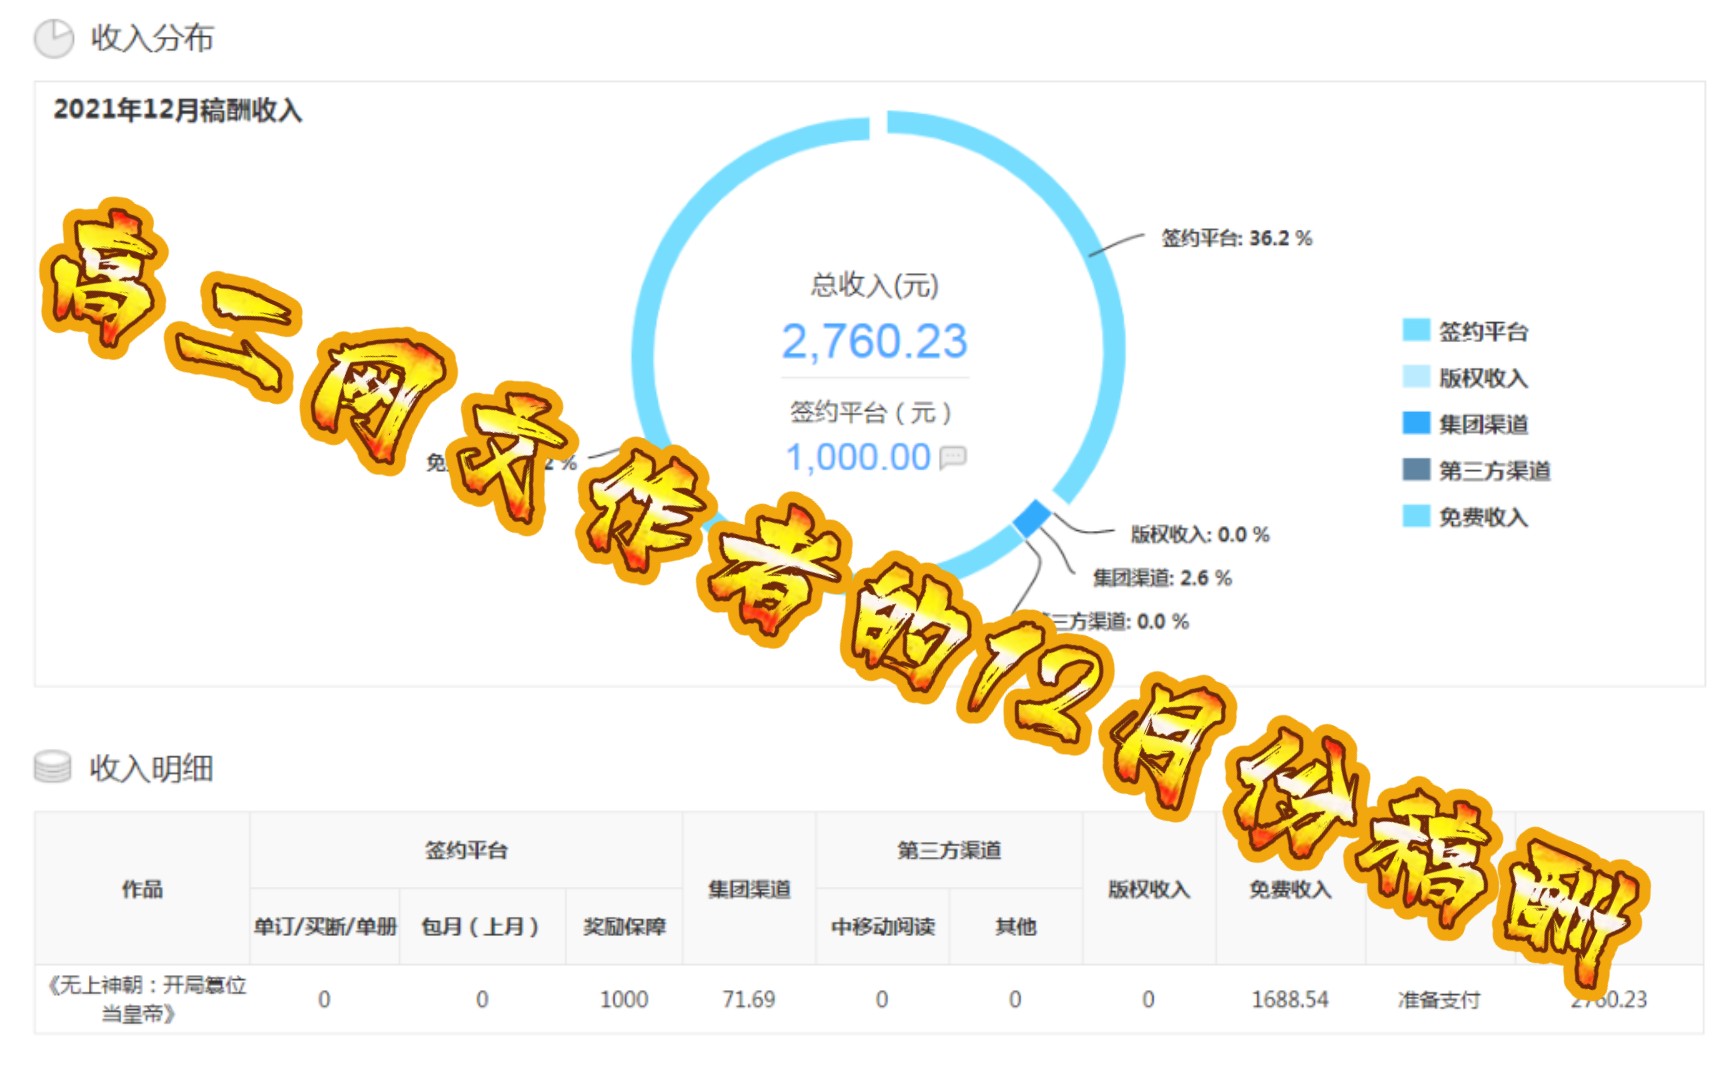This screenshot has width=1728, height=1080.
Task: Select the 集团渠道 legend label
Action: [x=1483, y=424]
